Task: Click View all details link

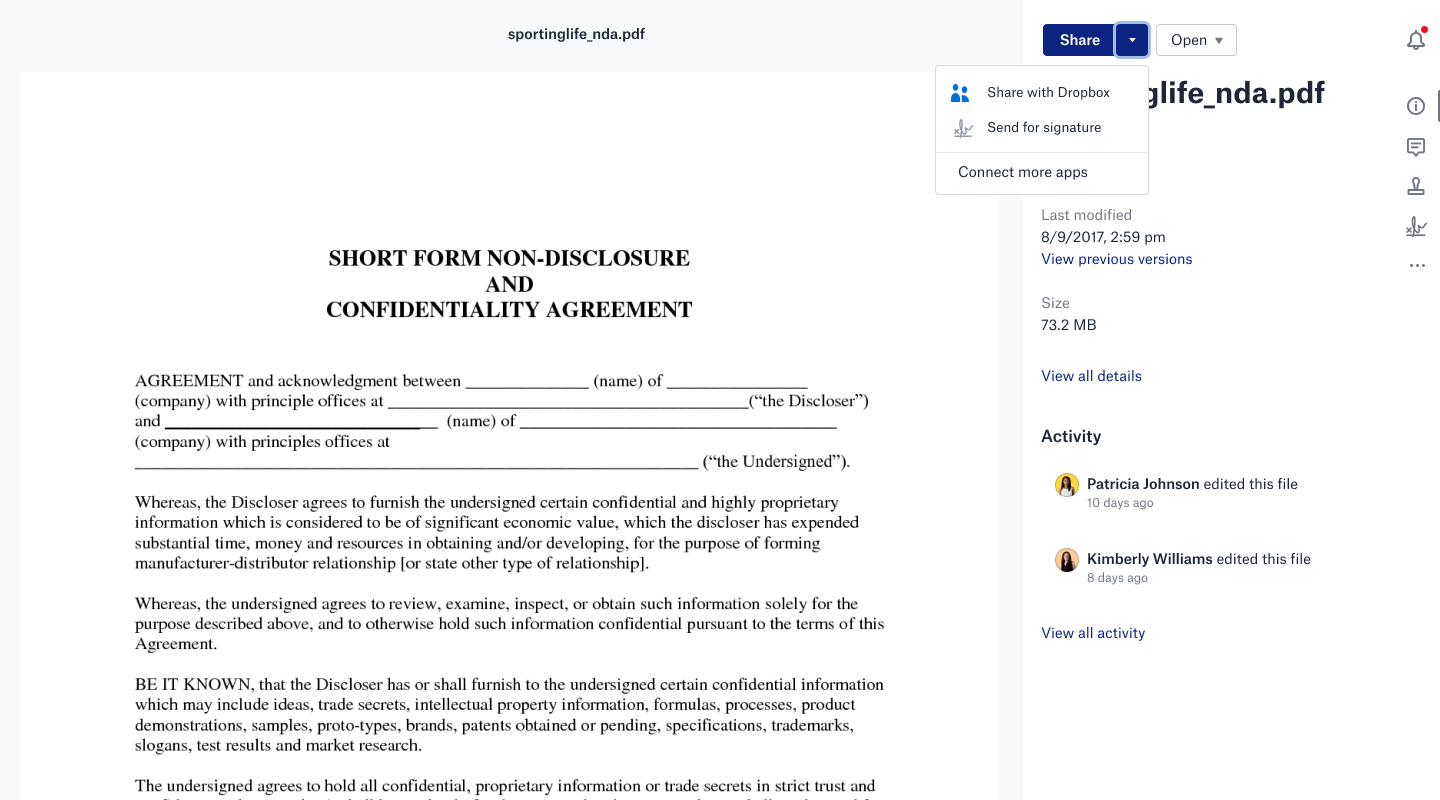Action: 1091,376
